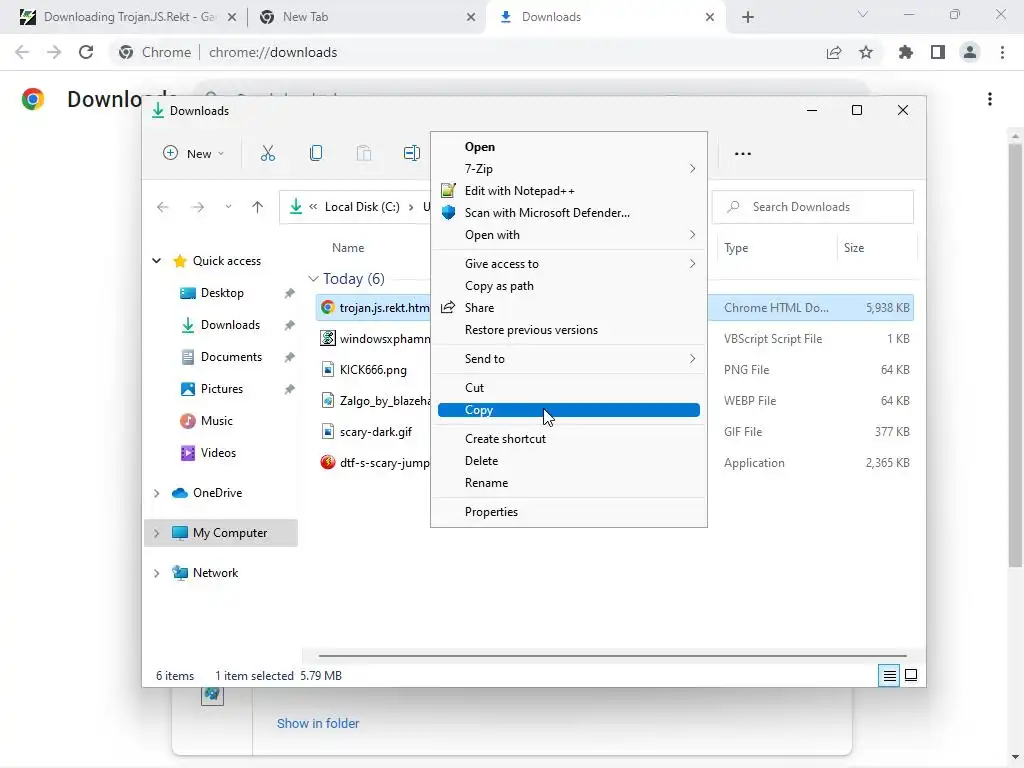This screenshot has width=1024, height=768.
Task: Choose Open in the context menu
Action: pos(568,147)
